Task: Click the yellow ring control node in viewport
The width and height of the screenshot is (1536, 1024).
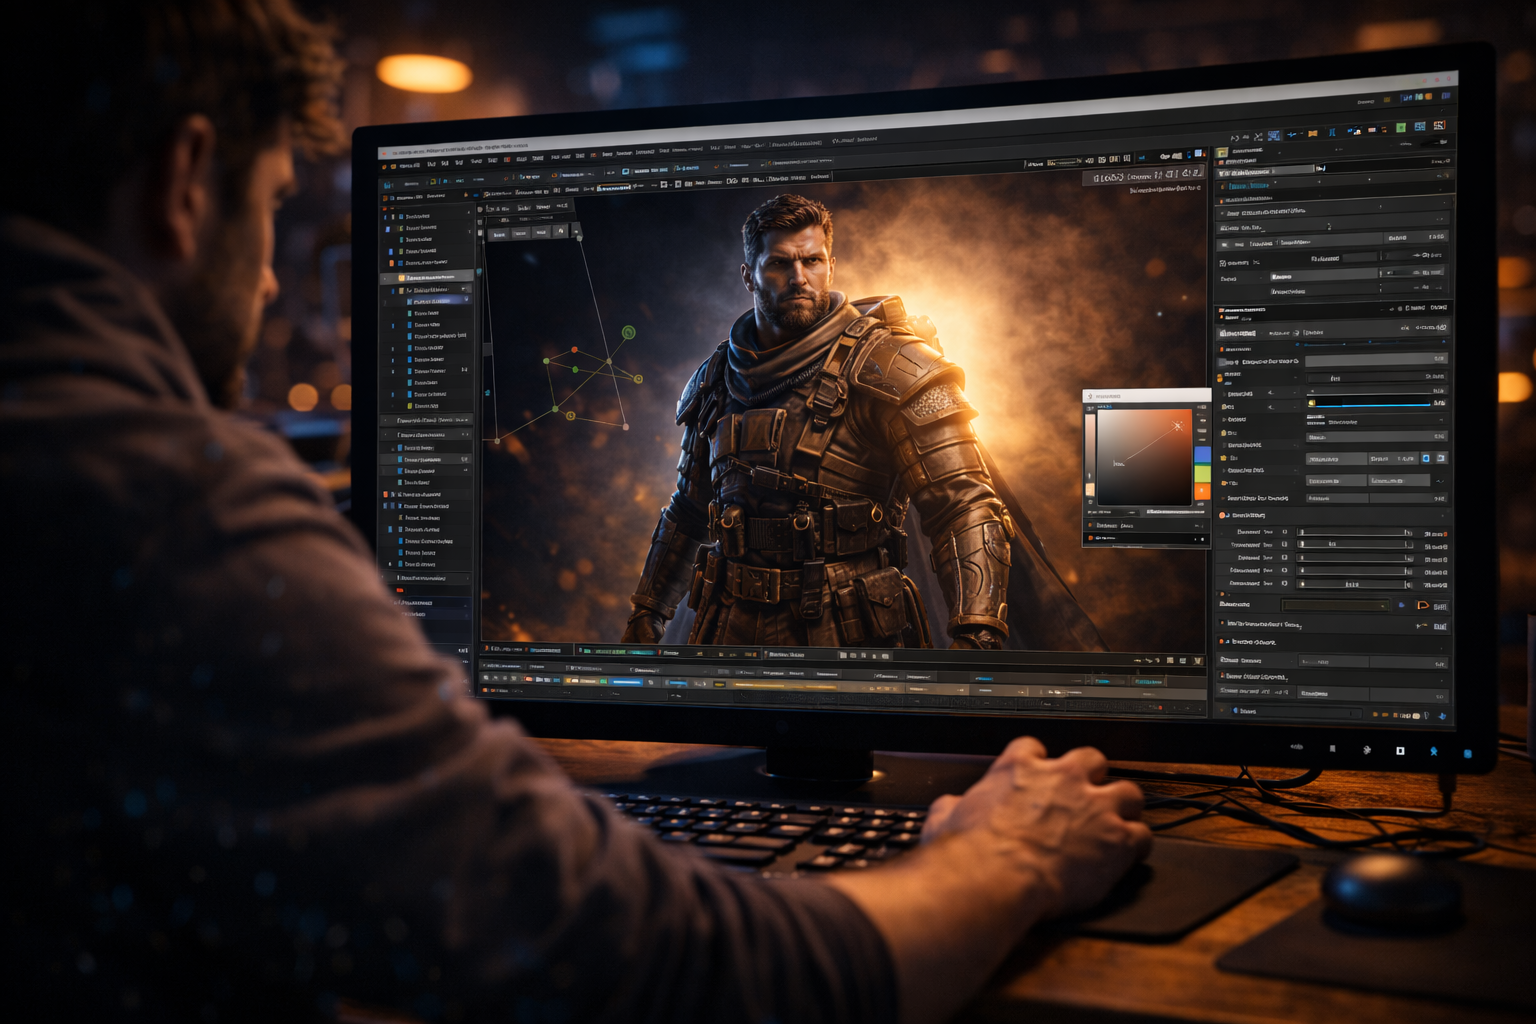Action: pyautogui.click(x=570, y=415)
